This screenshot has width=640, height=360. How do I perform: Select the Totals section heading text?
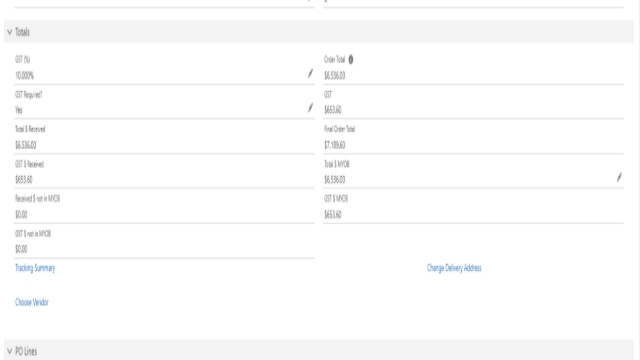(x=22, y=32)
